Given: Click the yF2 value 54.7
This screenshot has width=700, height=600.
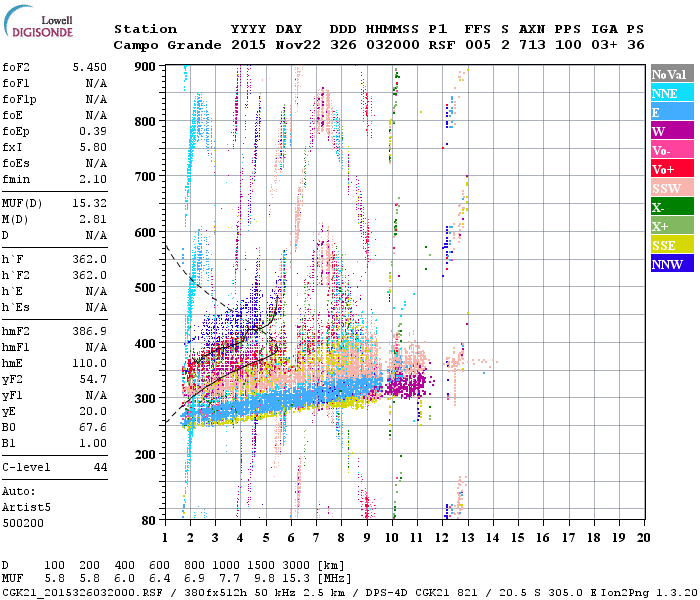Looking at the screenshot, I should 93,379.
